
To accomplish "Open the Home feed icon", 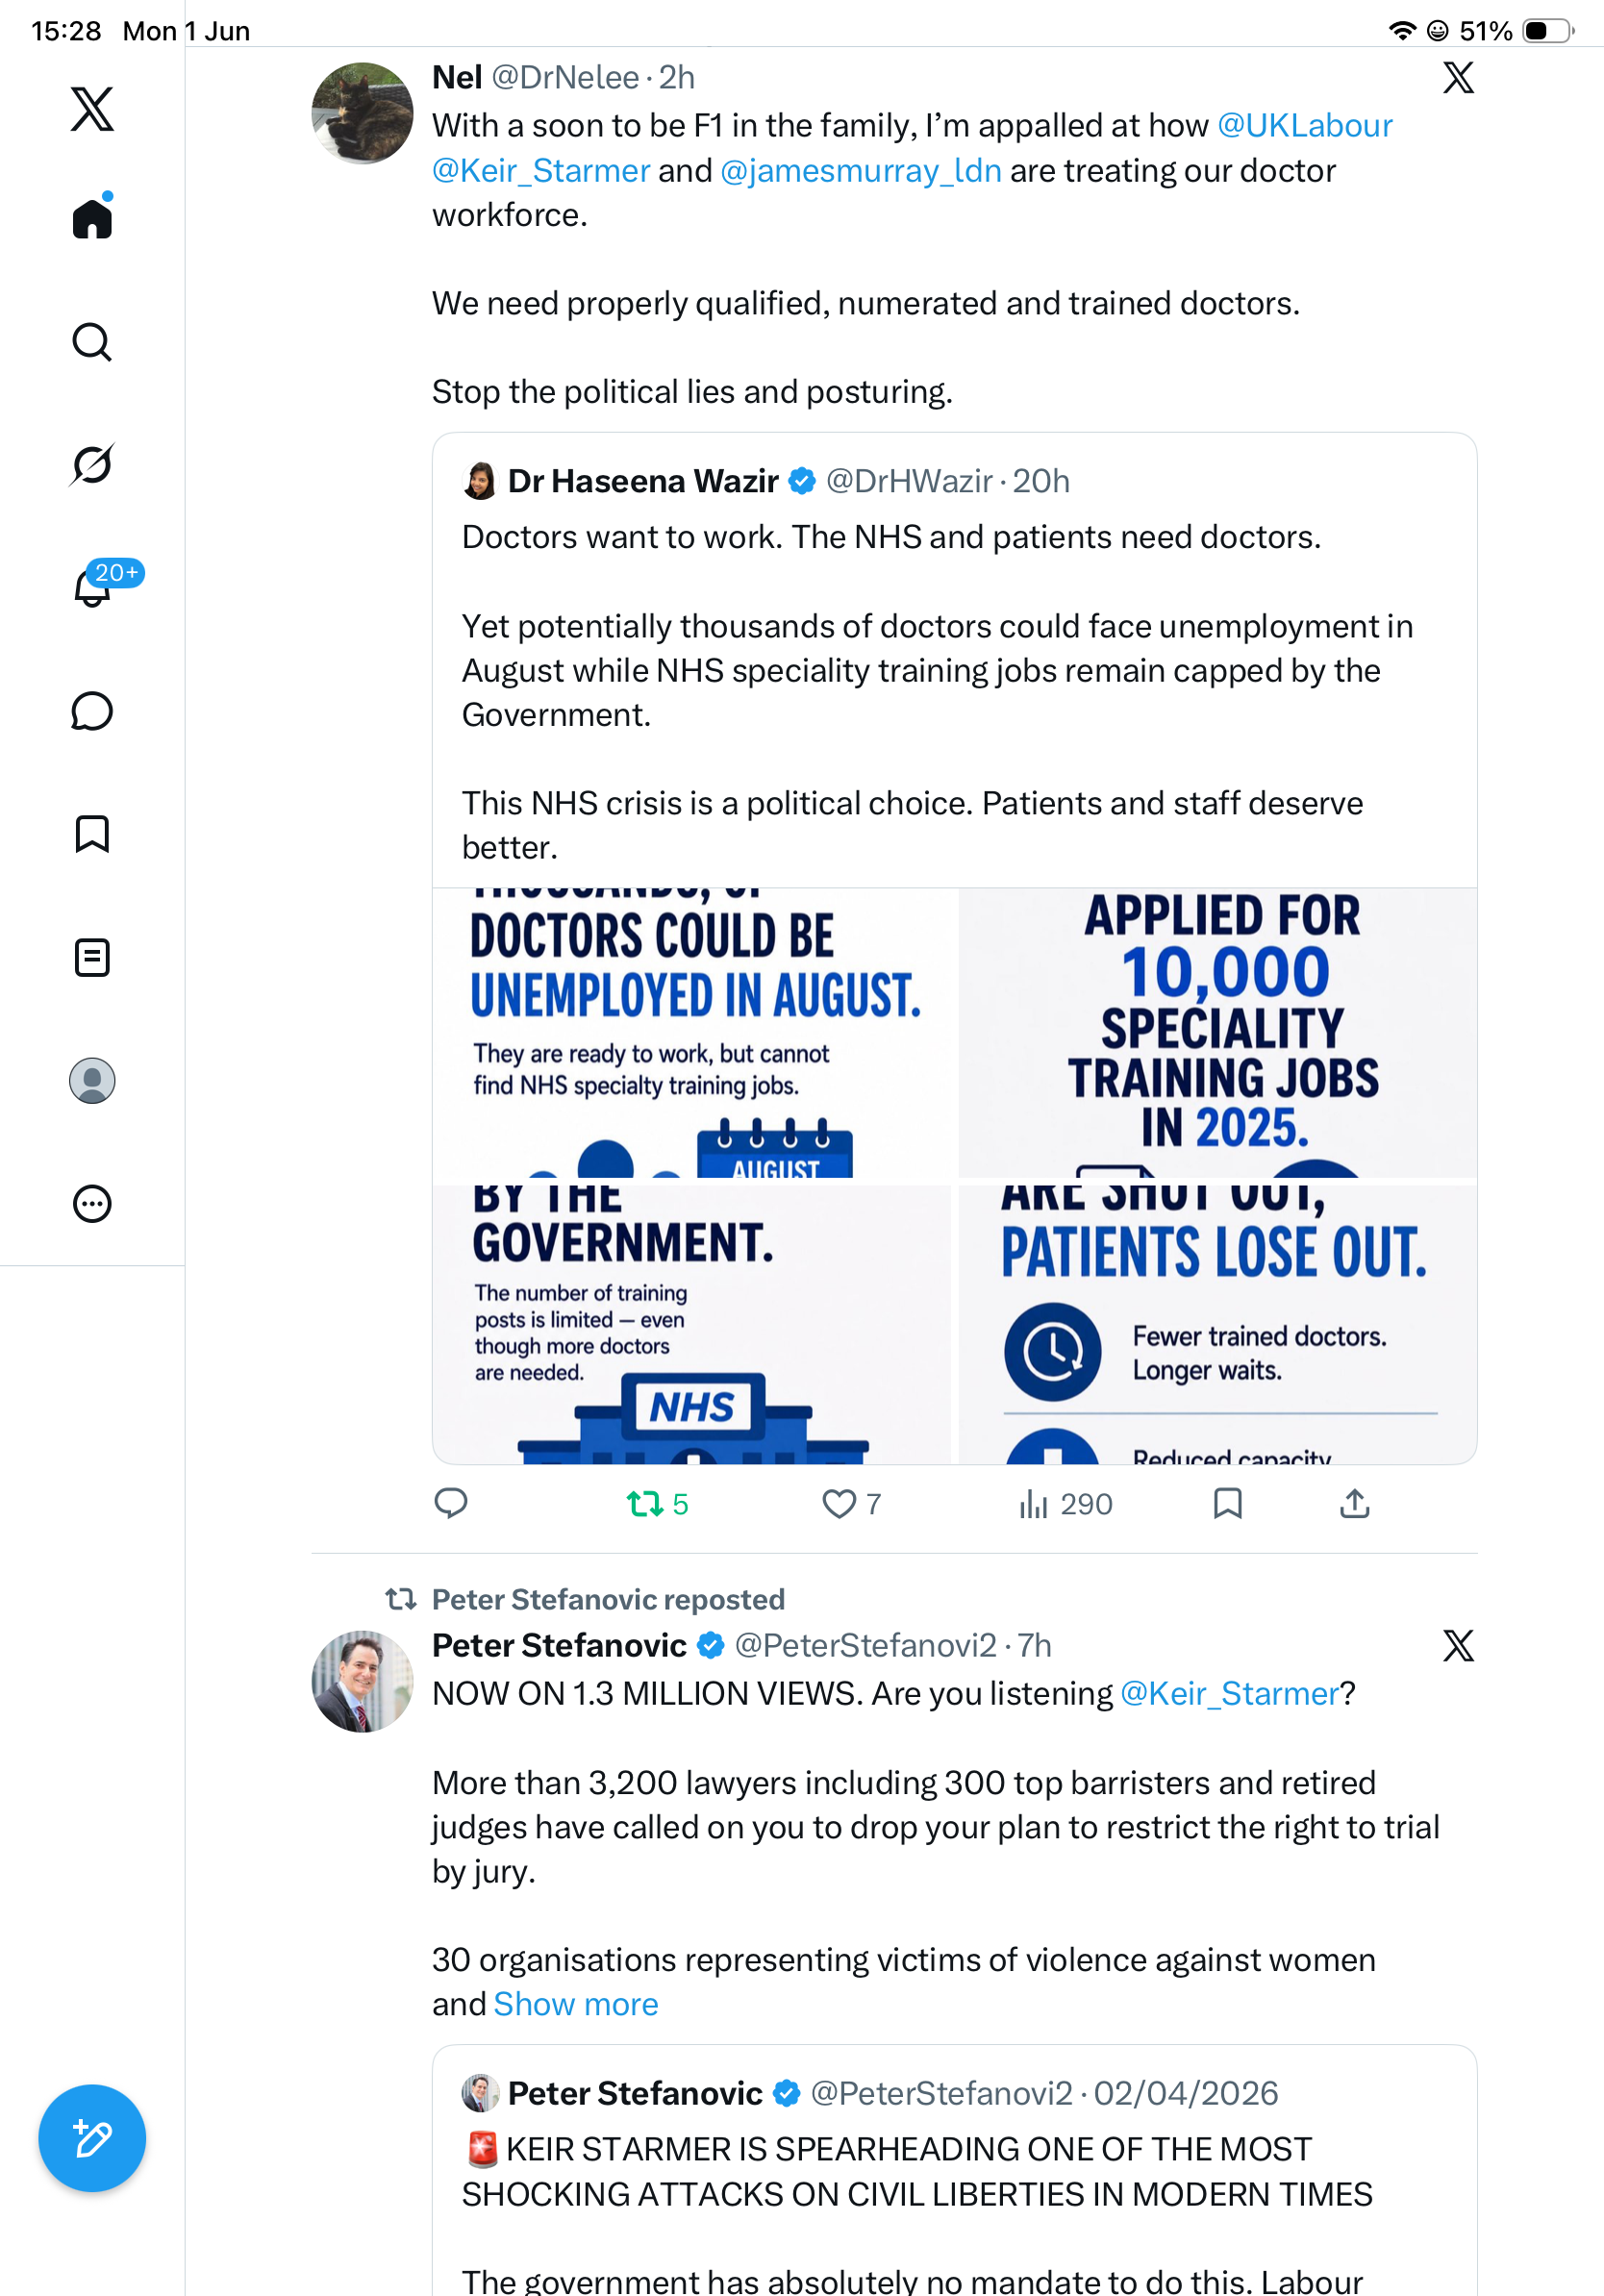I will [x=92, y=218].
